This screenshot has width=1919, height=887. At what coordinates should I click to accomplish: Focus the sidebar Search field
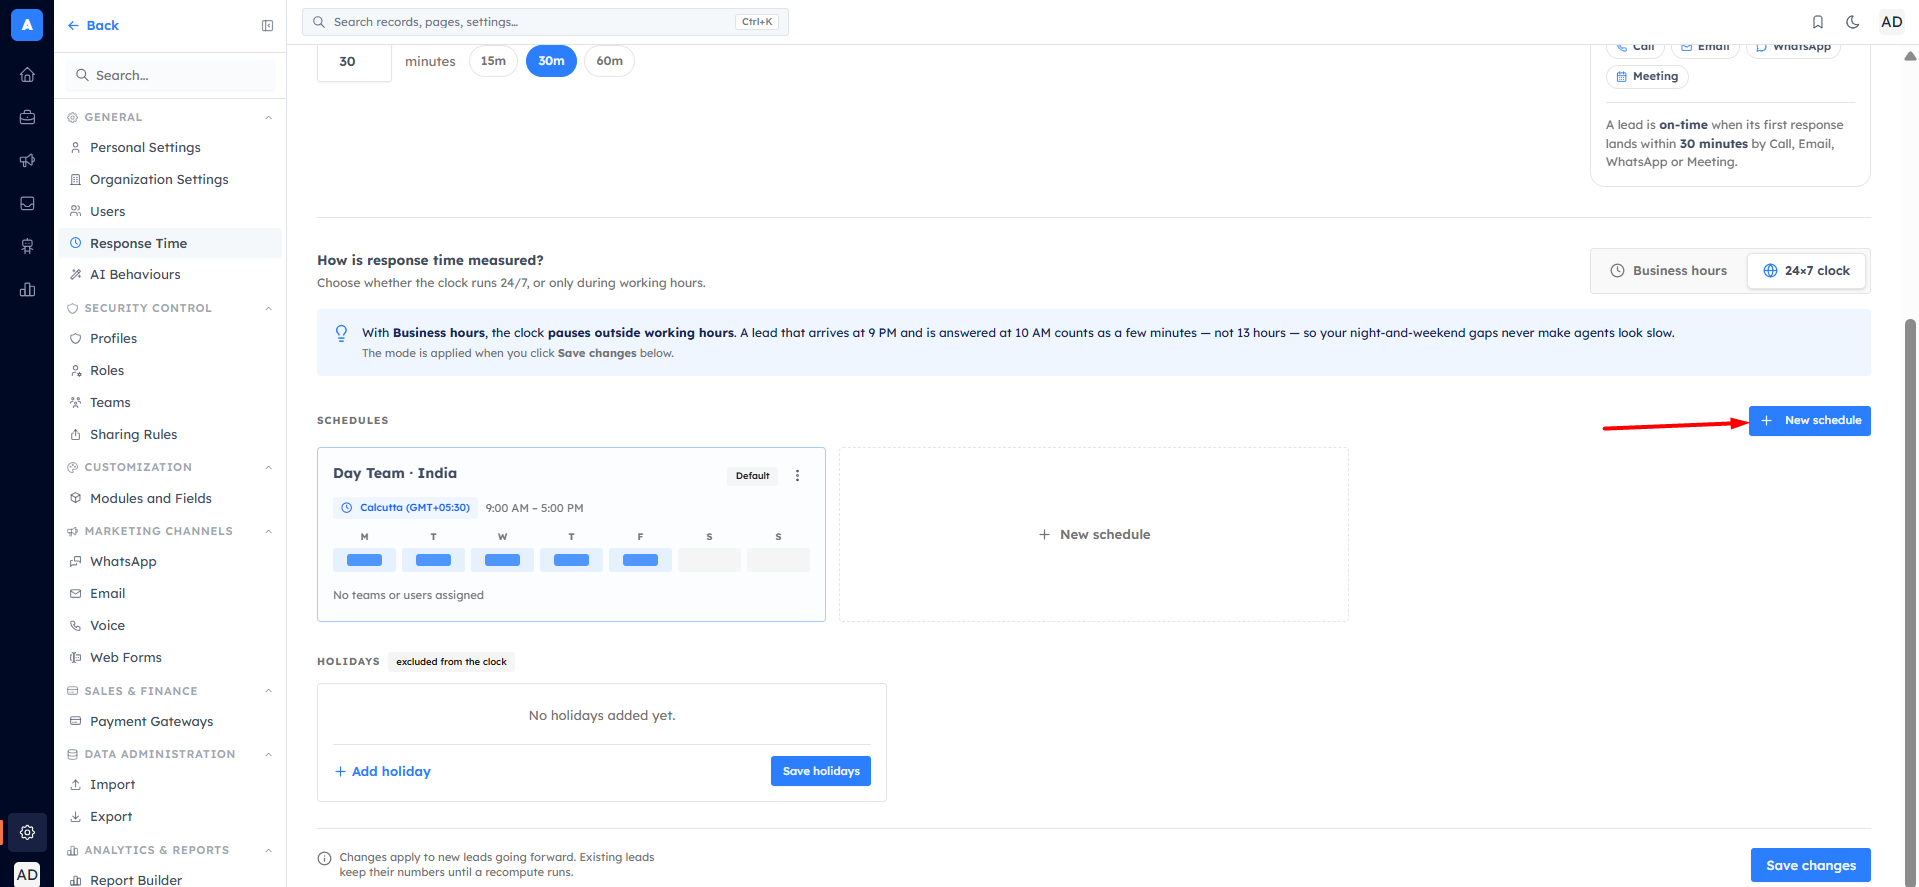click(x=170, y=75)
